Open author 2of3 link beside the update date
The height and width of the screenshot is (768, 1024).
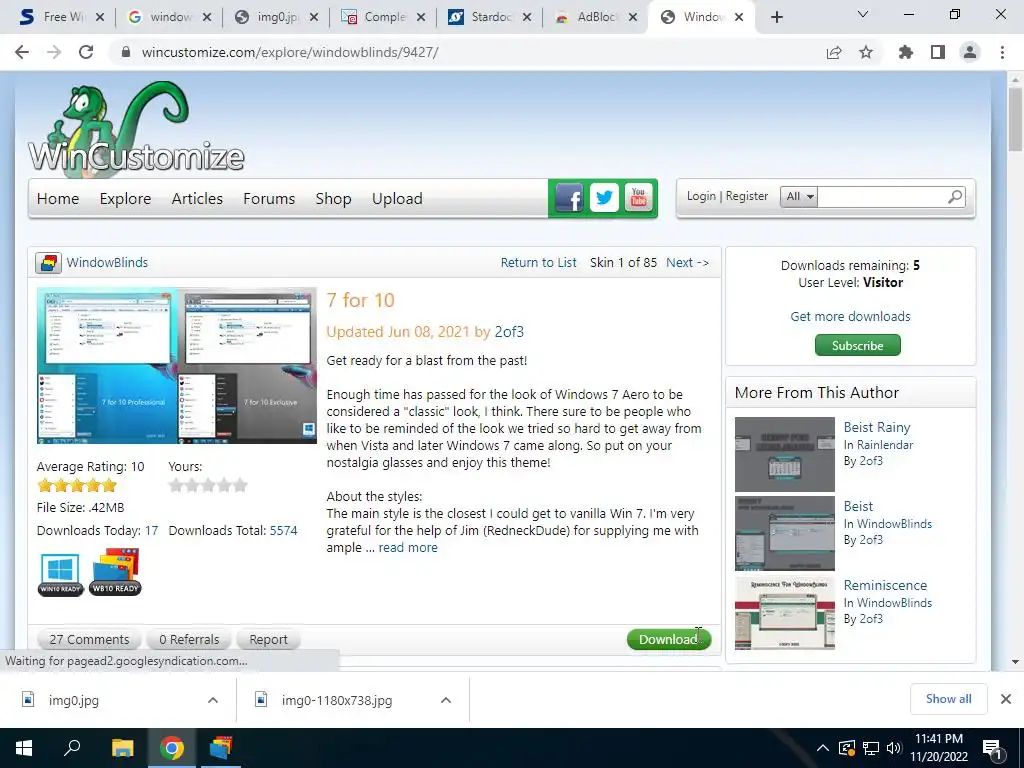coord(509,332)
